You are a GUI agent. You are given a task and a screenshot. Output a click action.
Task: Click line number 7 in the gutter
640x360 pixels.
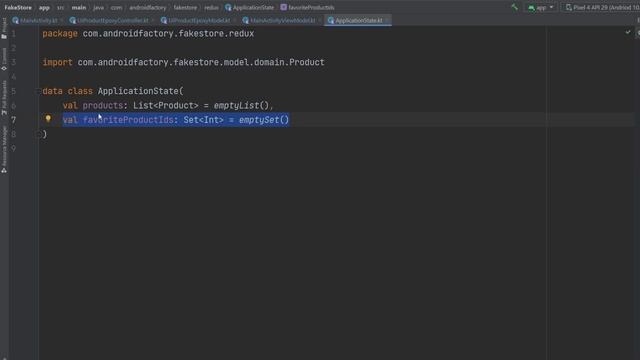(x=14, y=120)
